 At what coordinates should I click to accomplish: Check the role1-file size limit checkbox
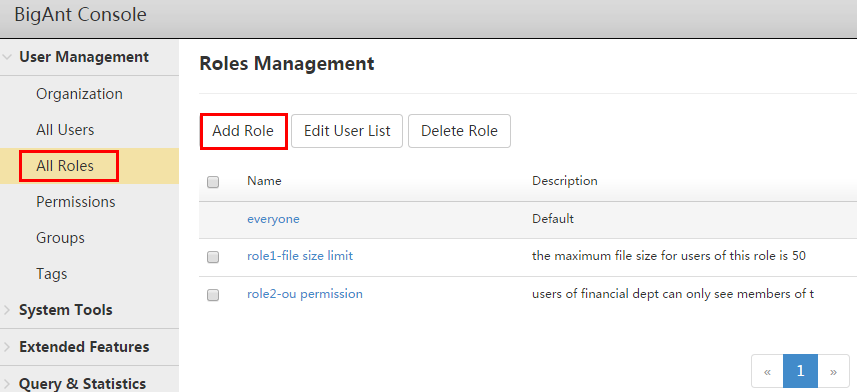click(x=213, y=256)
